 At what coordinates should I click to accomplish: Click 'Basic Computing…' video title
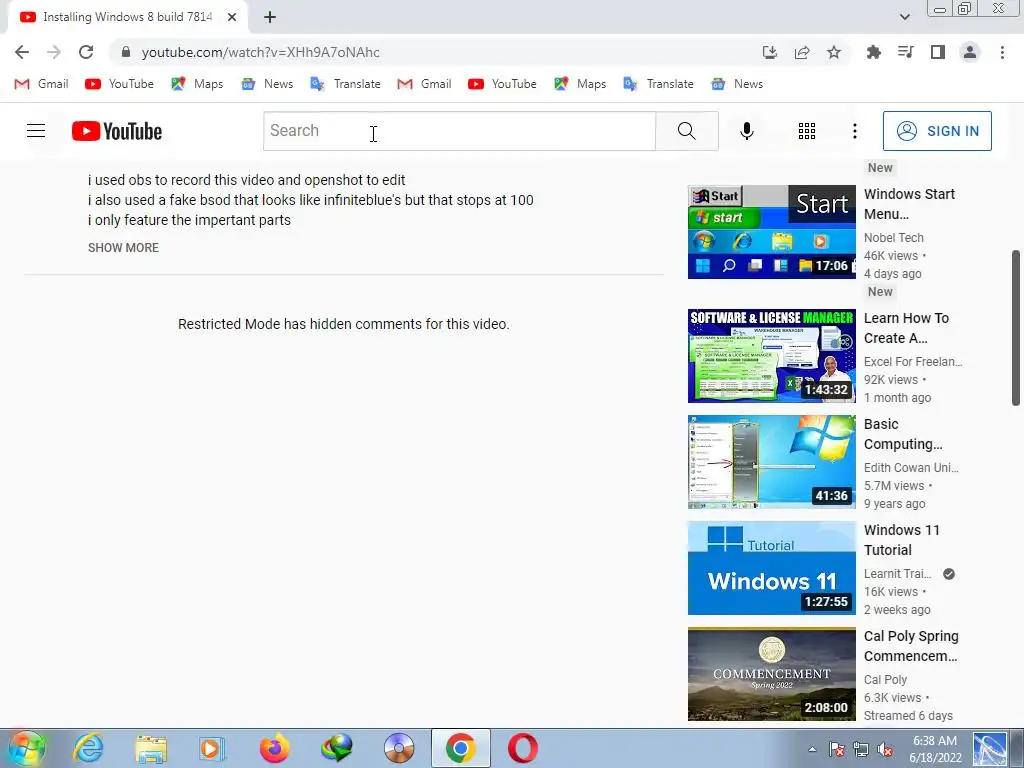click(x=903, y=434)
